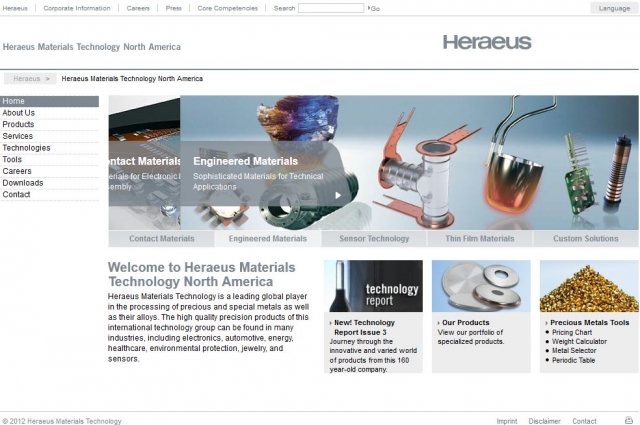Viewport: 640px width, 425px height.
Task: Click the Go search button
Action: [374, 8]
